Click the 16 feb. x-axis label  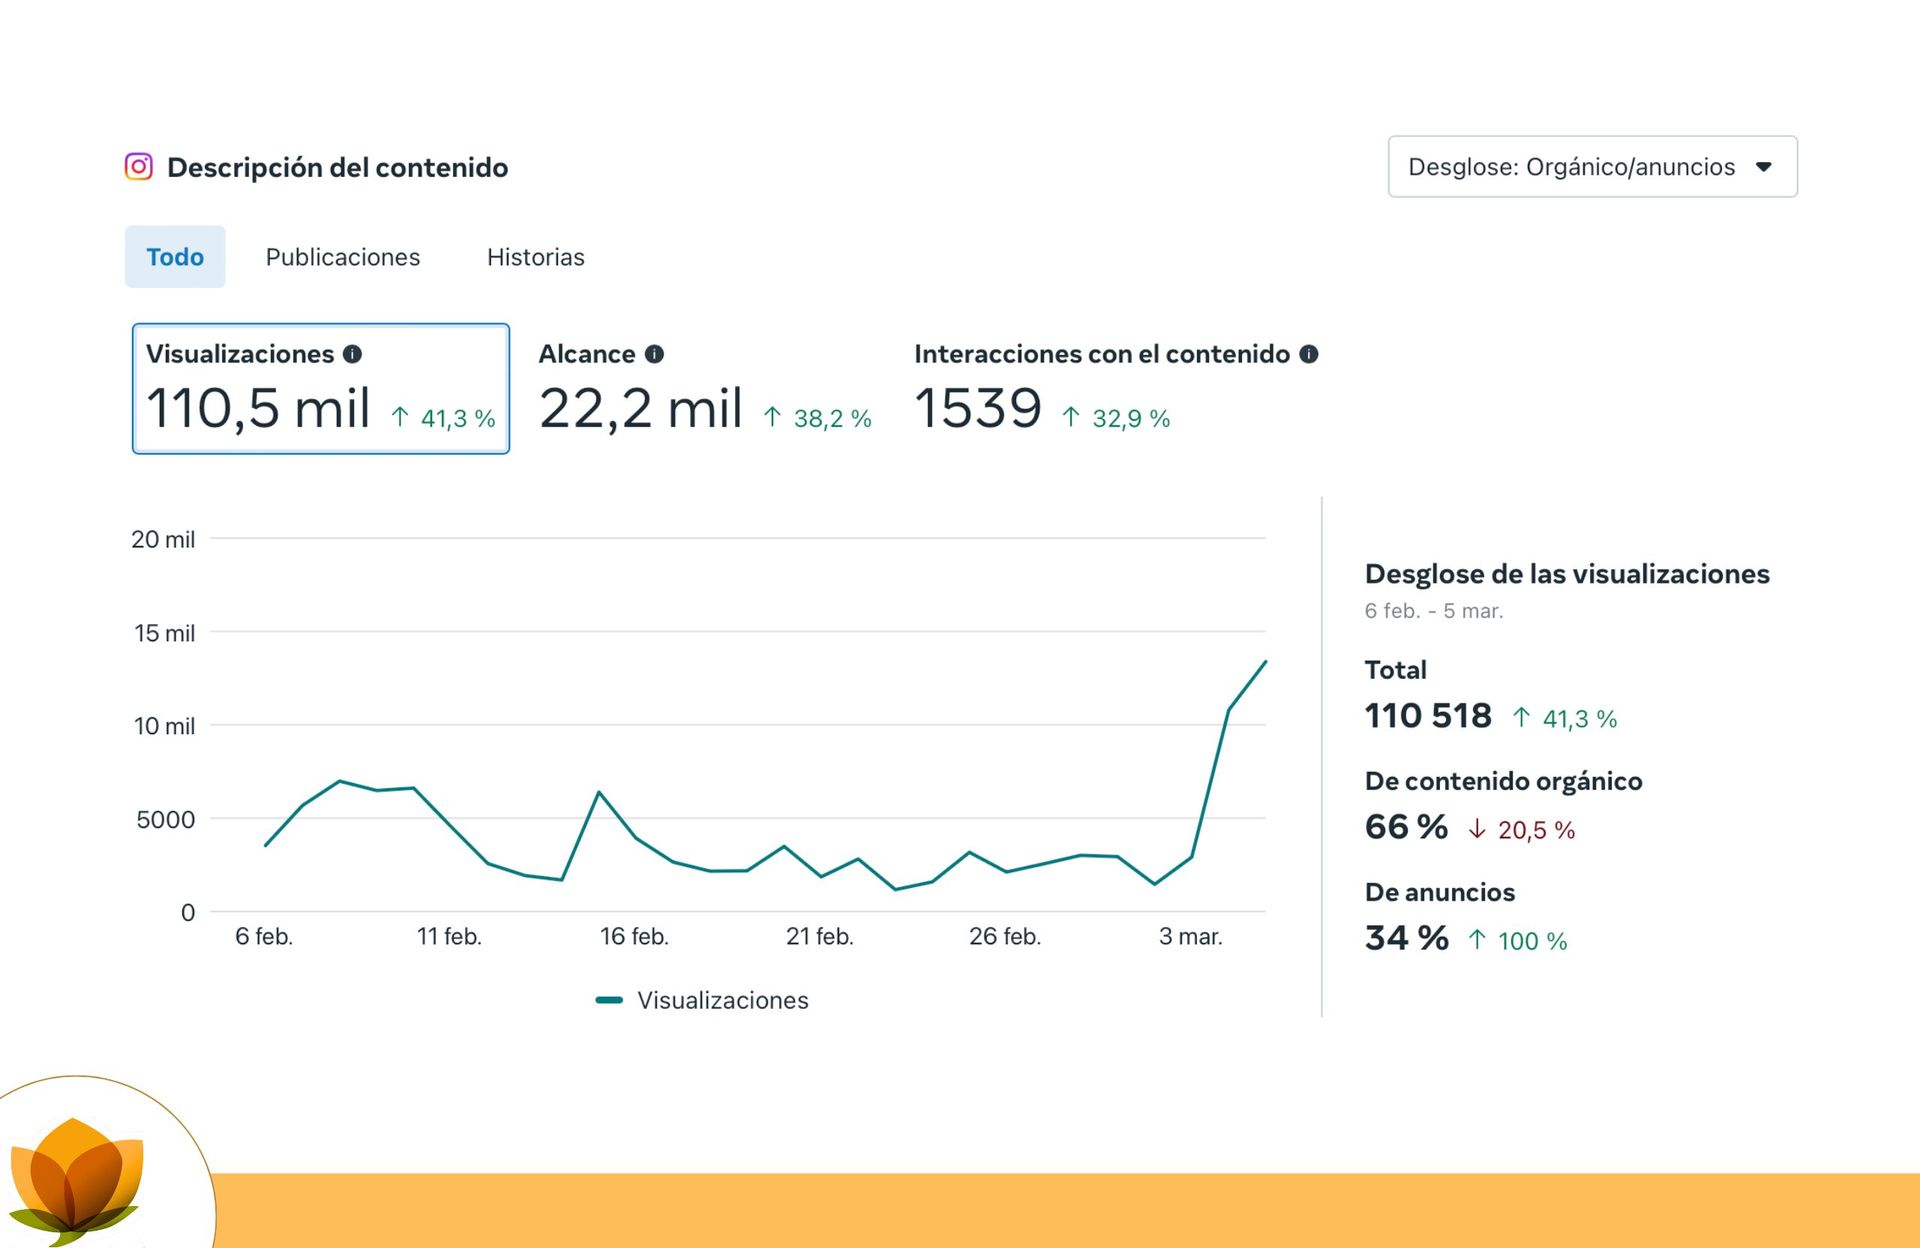click(x=634, y=937)
